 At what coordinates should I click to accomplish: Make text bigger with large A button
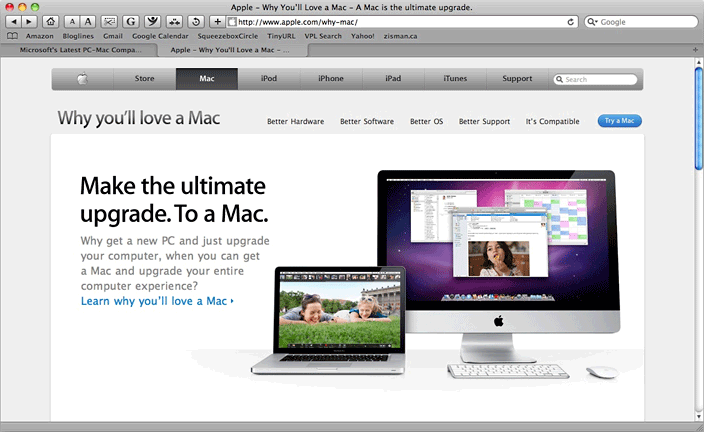pos(88,22)
